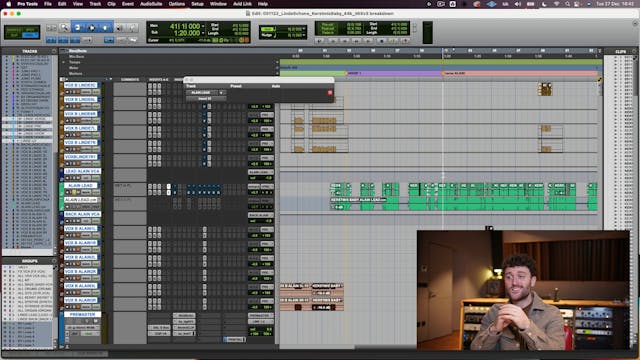Select the Trim tool
This screenshot has width=640, height=360.
(x=78, y=28)
